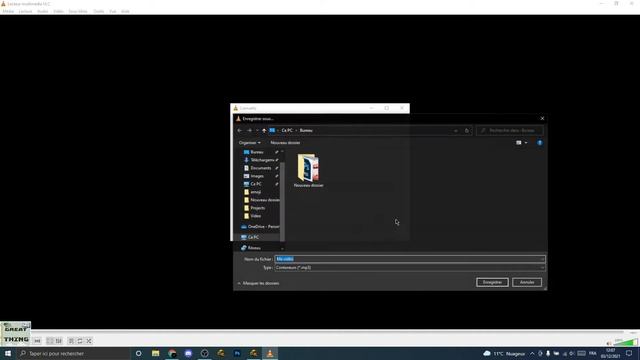The width and height of the screenshot is (640, 360).
Task: Select the Nouveau dossier folder thumbnail
Action: coord(309,170)
